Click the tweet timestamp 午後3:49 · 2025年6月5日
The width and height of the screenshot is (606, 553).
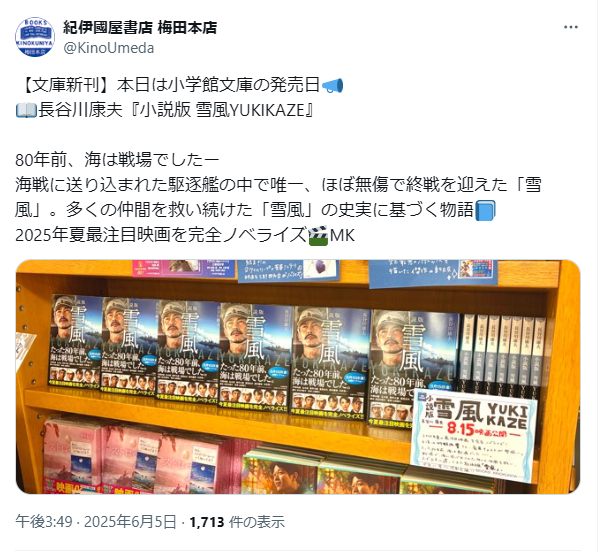96,522
